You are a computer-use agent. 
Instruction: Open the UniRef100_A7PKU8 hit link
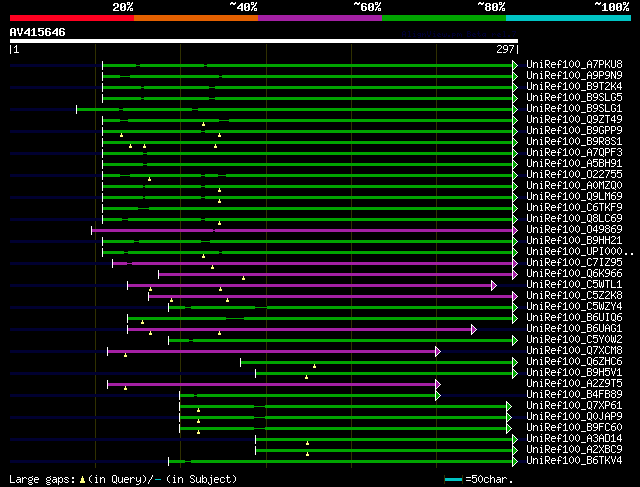[574, 64]
